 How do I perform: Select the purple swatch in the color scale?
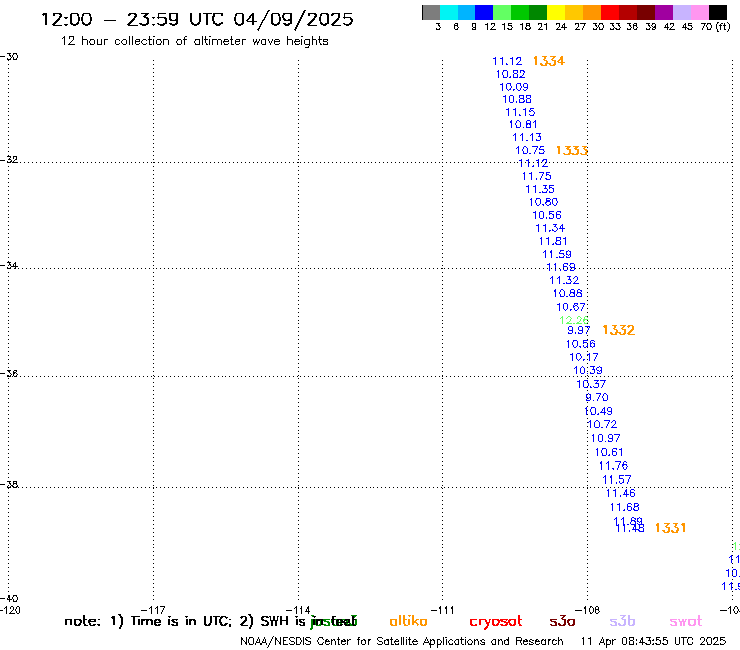pyautogui.click(x=664, y=12)
